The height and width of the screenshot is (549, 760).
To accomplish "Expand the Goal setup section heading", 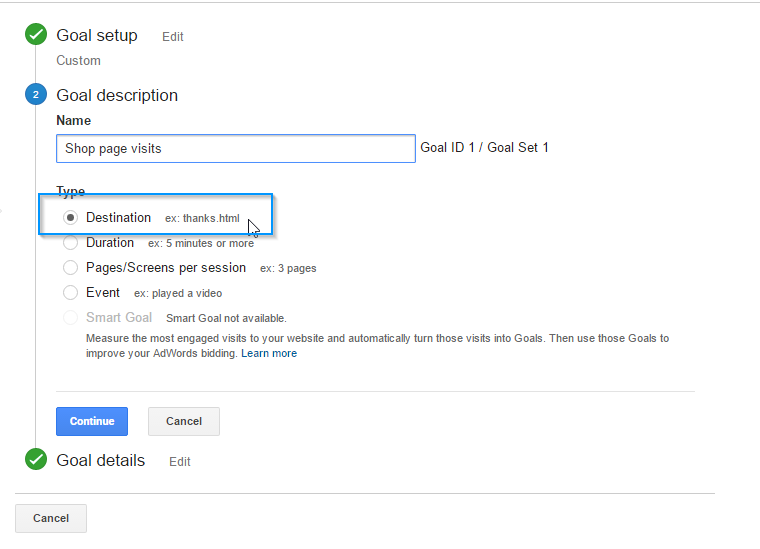I will point(97,35).
